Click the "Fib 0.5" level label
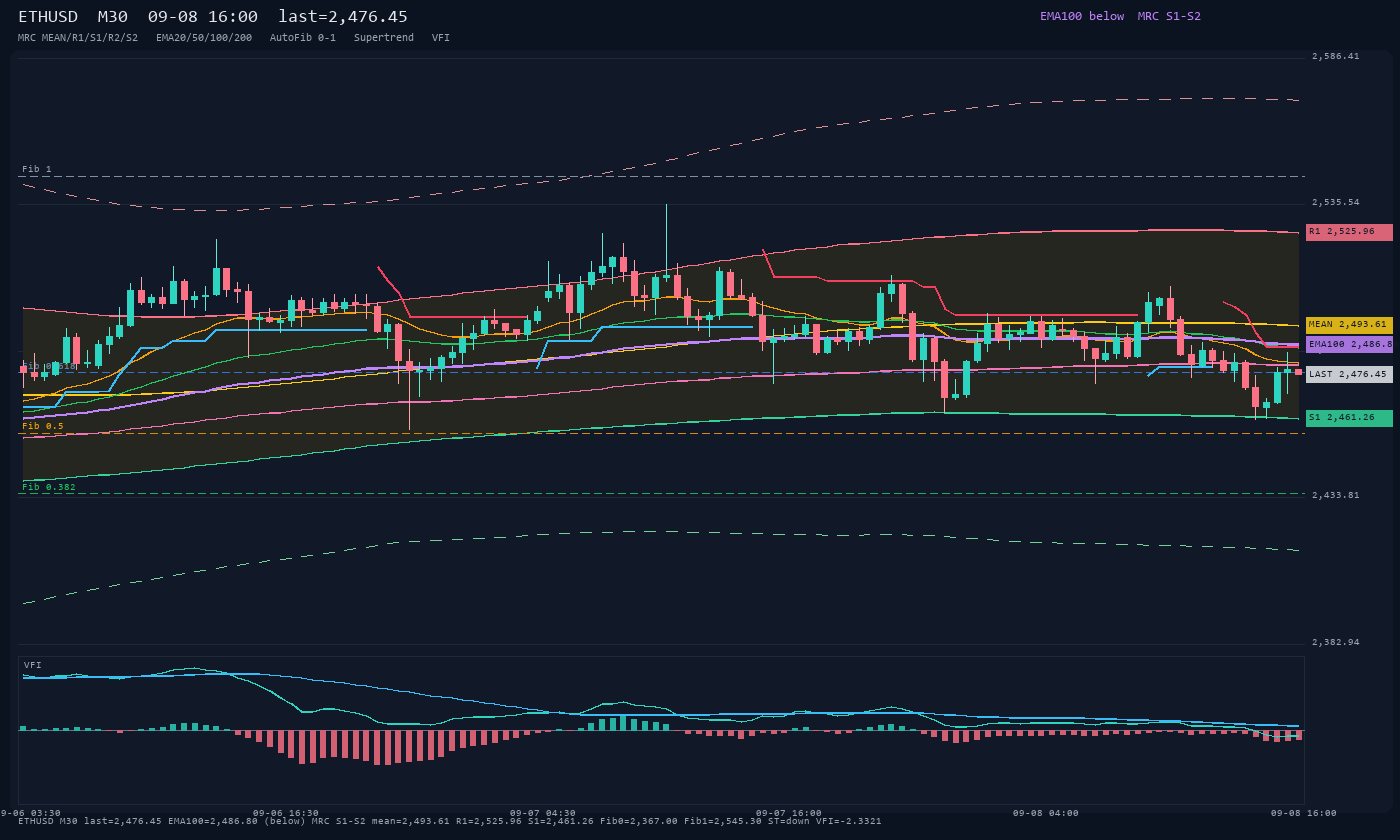Viewport: 1400px width, 840px height. click(x=43, y=427)
